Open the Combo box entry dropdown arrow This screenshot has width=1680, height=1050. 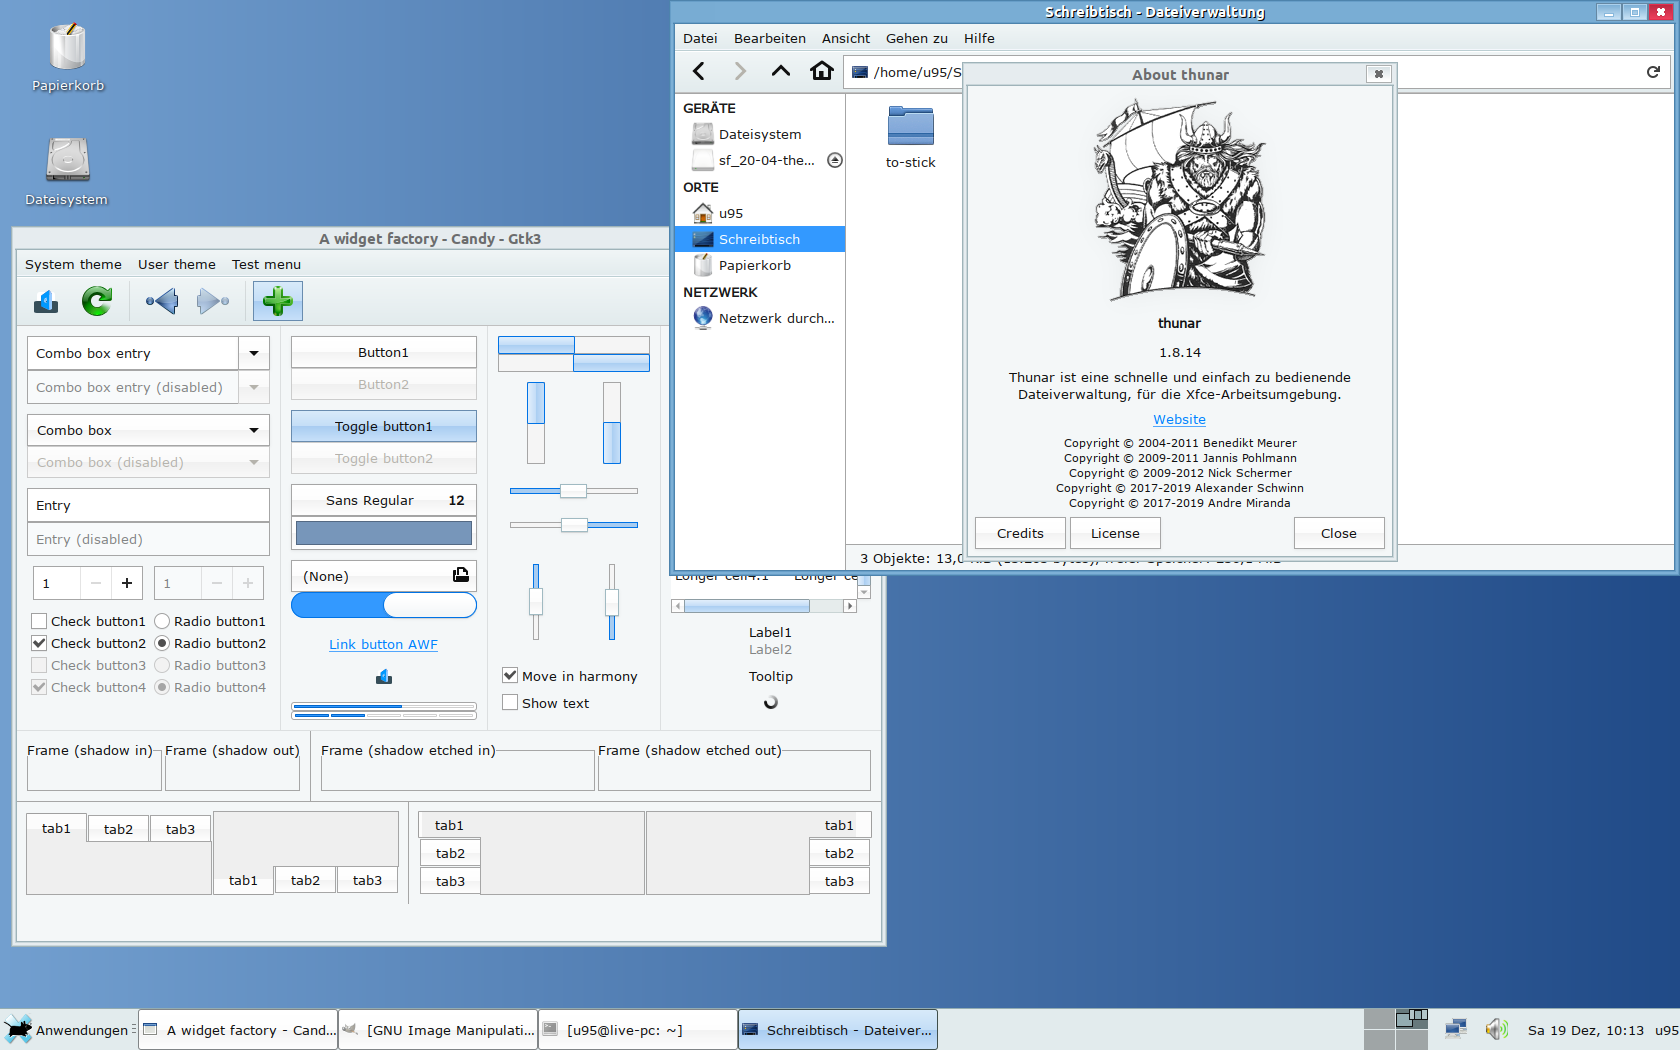point(254,353)
